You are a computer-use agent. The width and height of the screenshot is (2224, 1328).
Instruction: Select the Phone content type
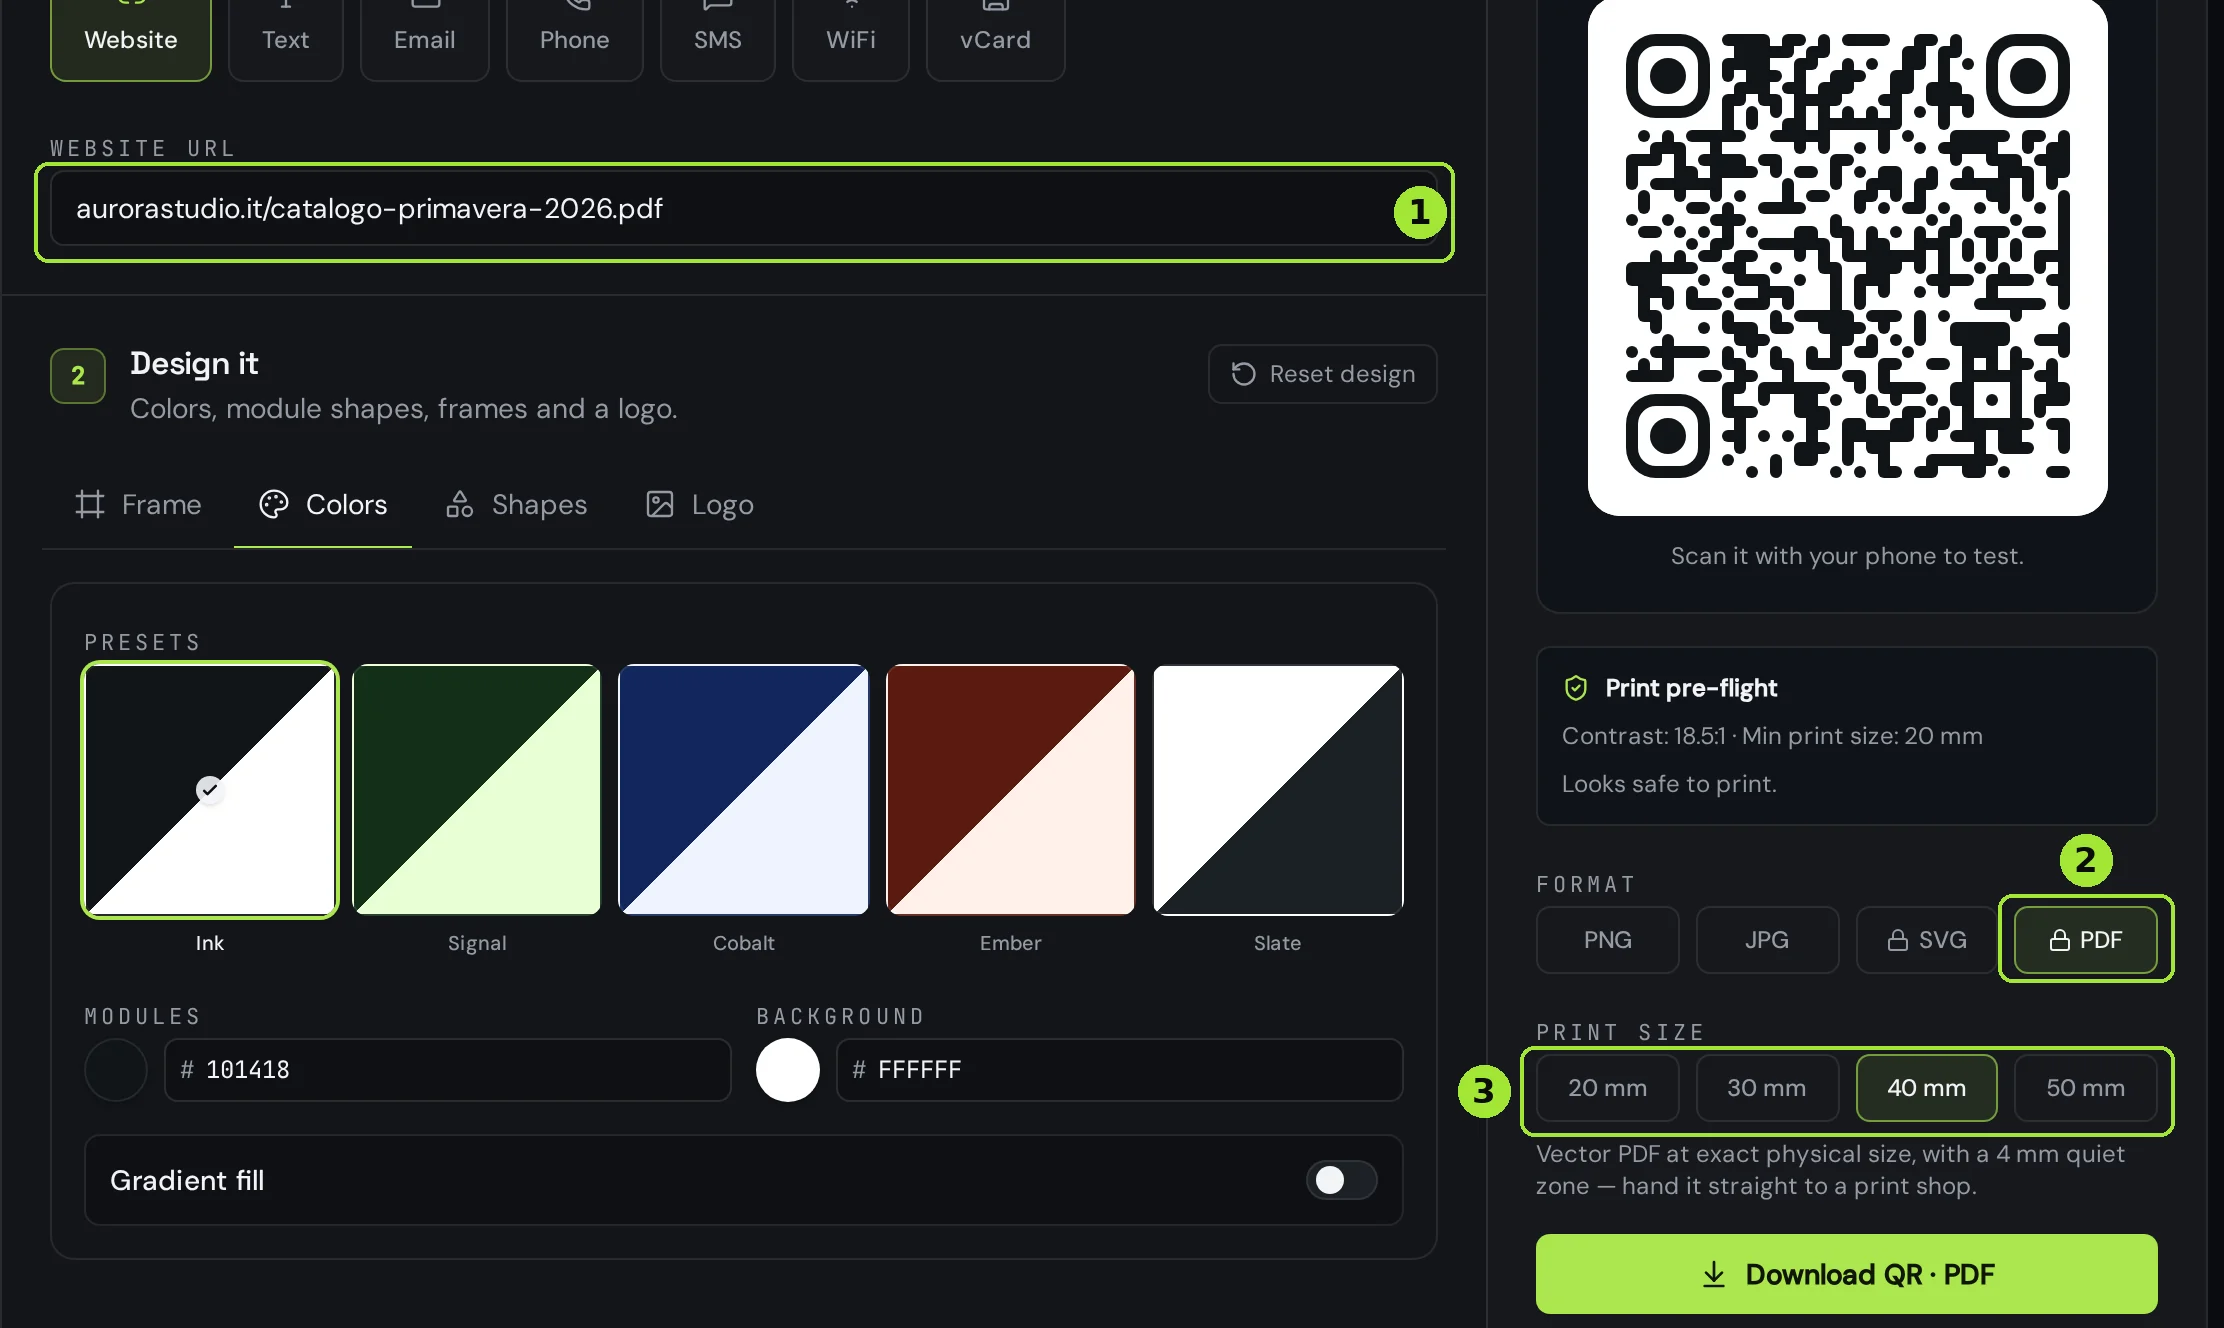[x=574, y=39]
